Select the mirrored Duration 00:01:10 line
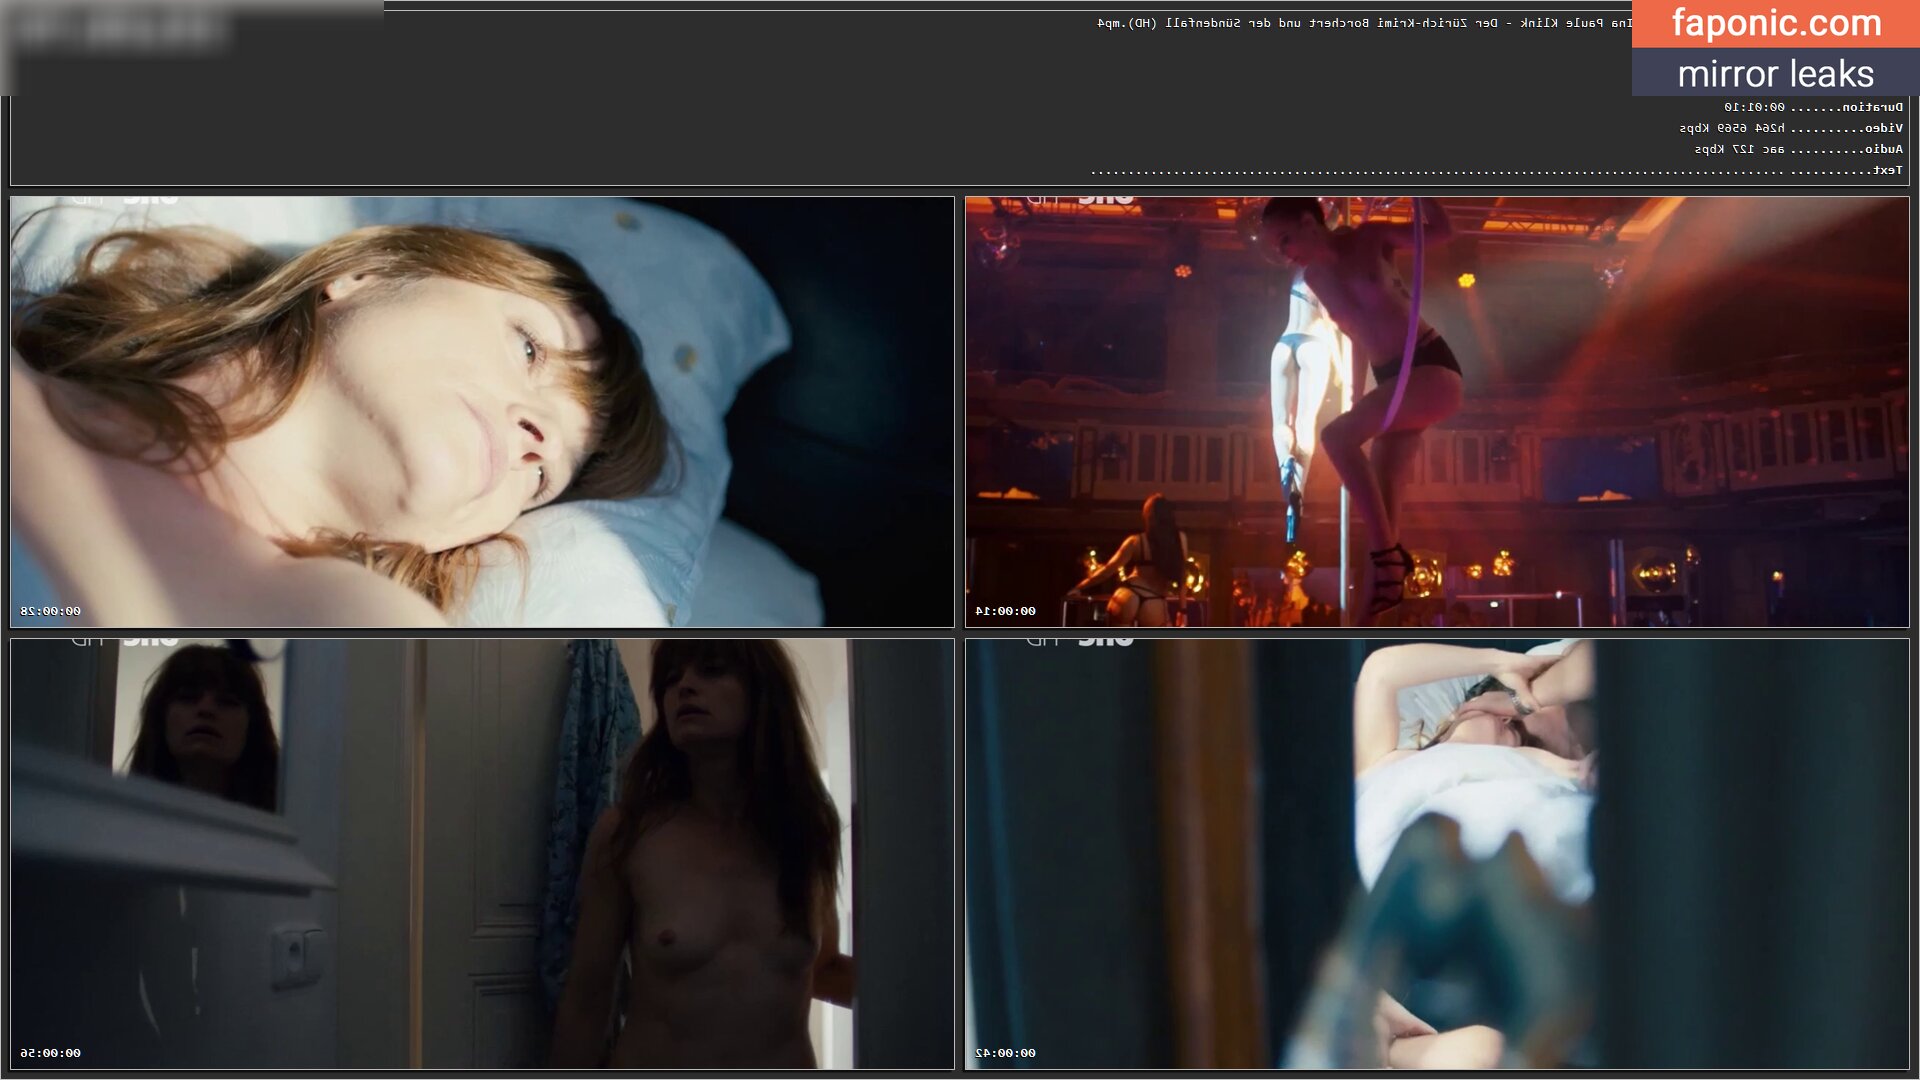 [x=1813, y=107]
